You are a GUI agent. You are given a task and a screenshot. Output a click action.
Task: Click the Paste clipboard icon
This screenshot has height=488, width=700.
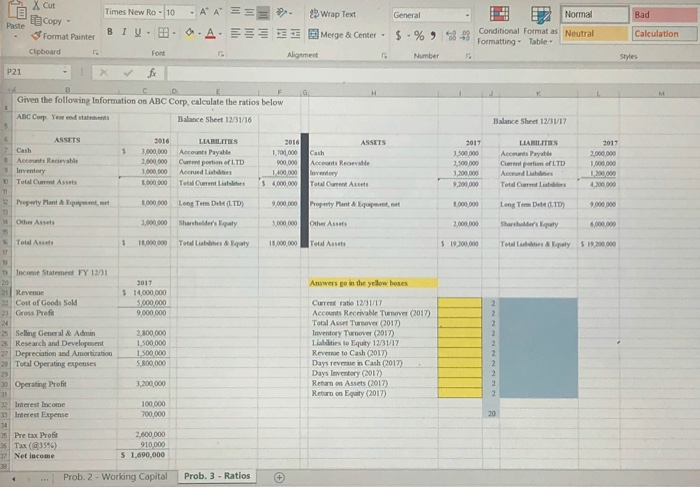click(x=16, y=10)
